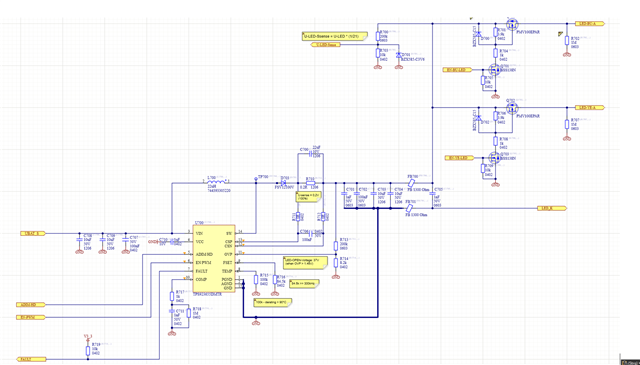Click the LED_K output port
The width and height of the screenshot is (640, 365).
552,208
